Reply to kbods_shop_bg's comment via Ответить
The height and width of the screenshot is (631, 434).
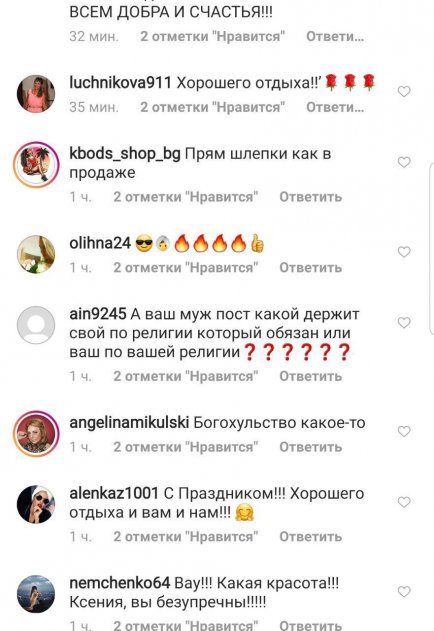(310, 197)
